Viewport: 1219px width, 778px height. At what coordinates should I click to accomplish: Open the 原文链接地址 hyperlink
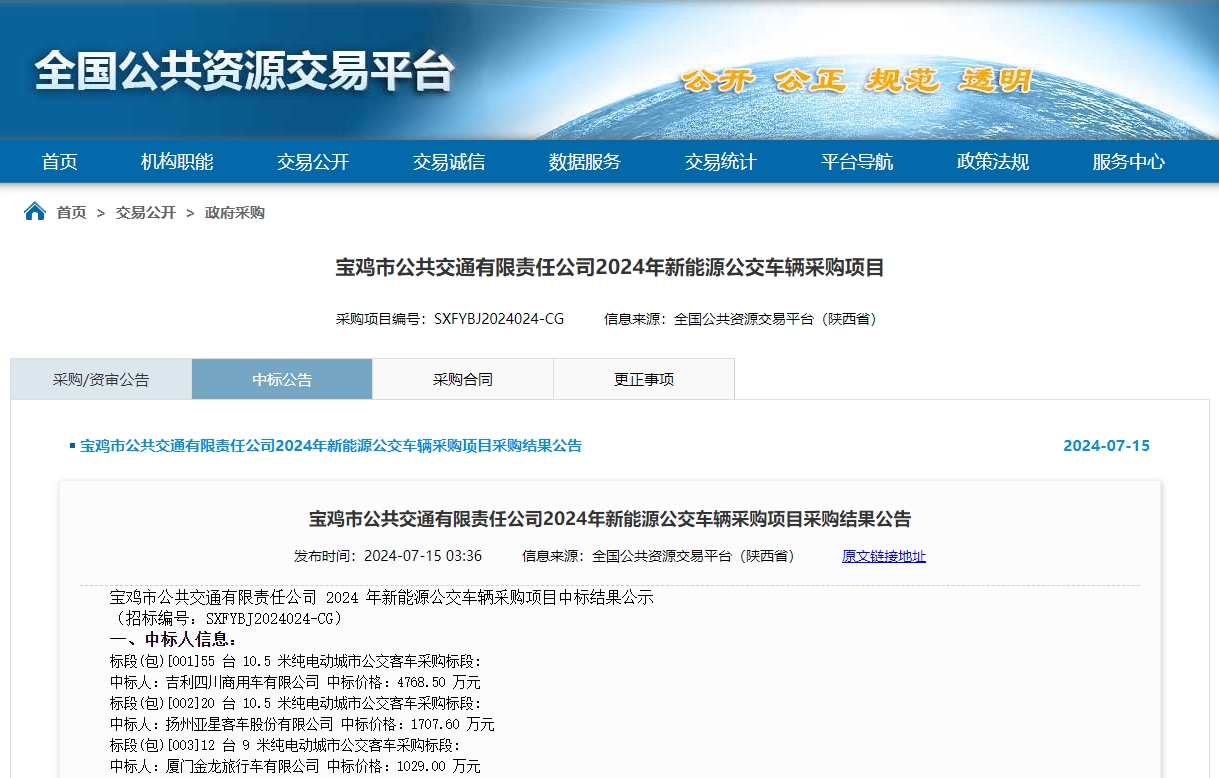(x=883, y=557)
